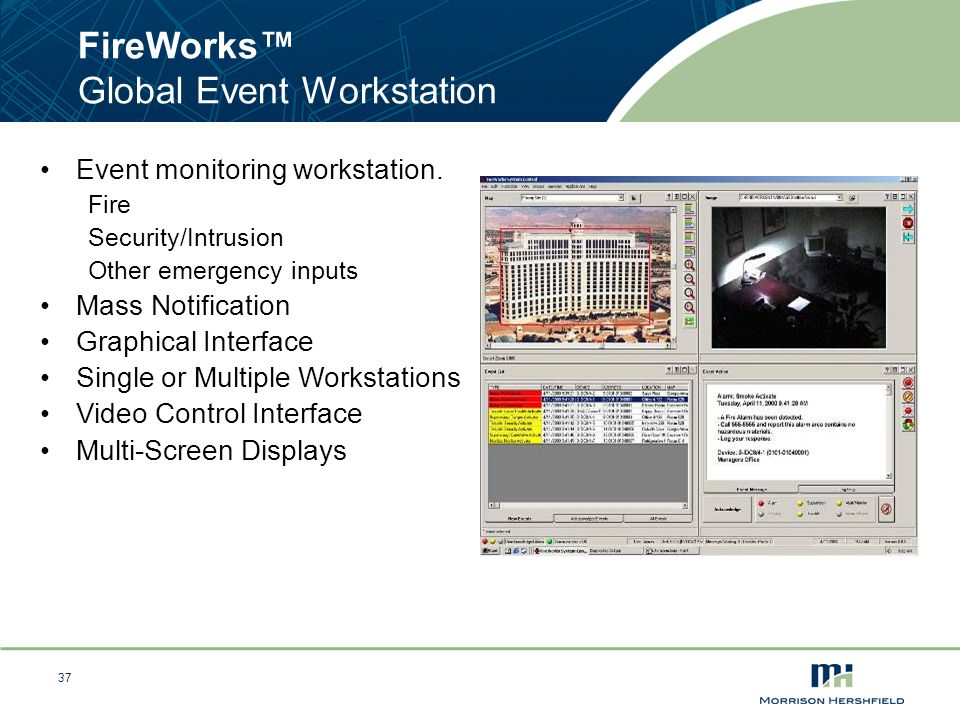Click the green icon below the map magnifiers
Viewport: 960px width, 720px height.
(689, 321)
